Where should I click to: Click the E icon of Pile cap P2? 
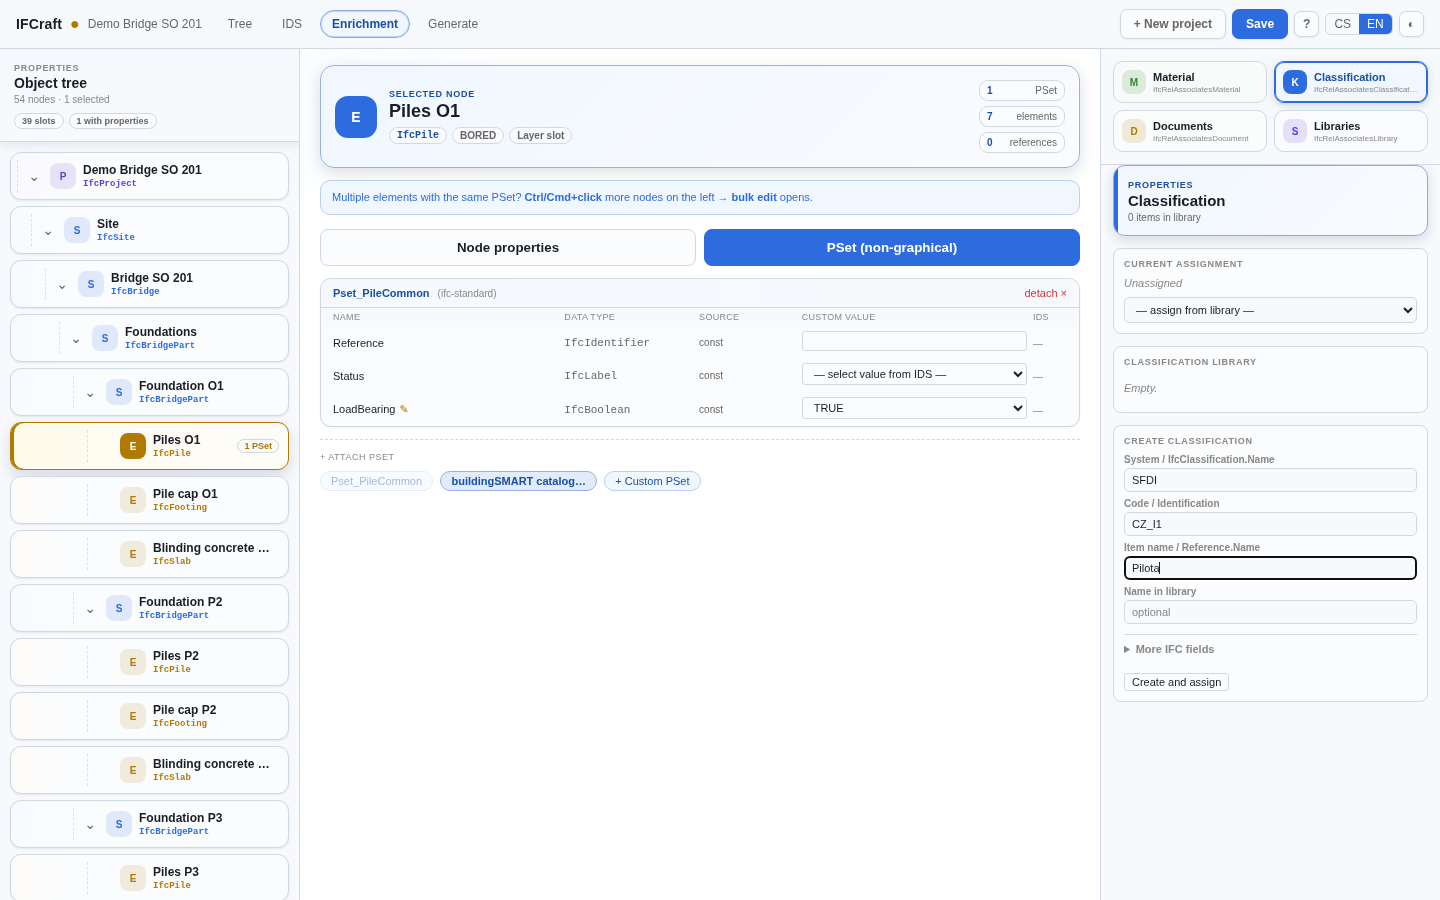pyautogui.click(x=133, y=716)
